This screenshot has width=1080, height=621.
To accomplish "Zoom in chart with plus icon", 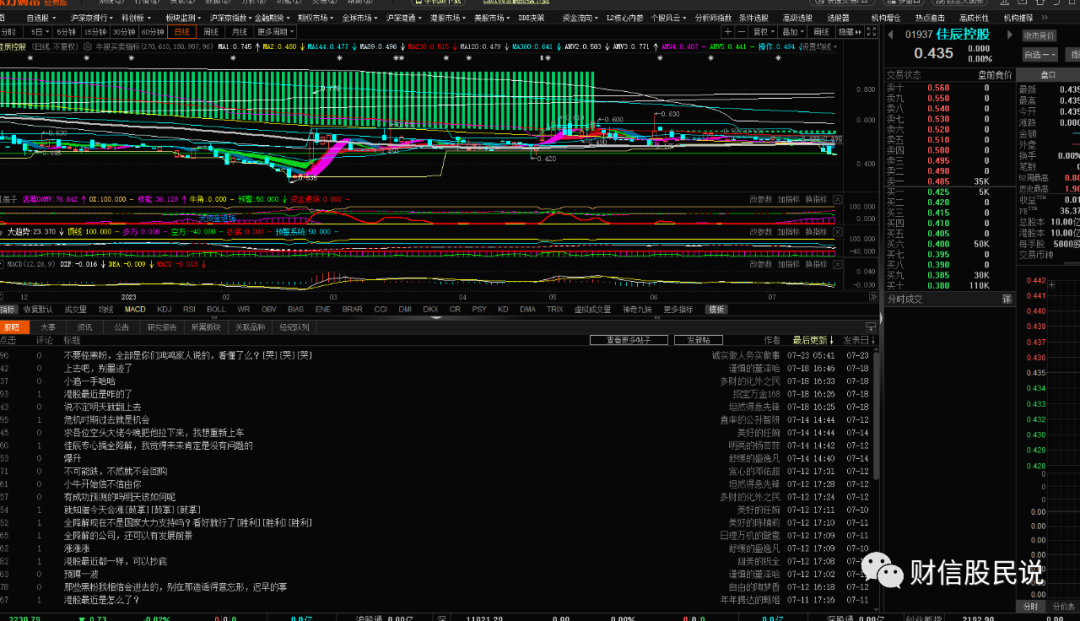I will click(728, 32).
